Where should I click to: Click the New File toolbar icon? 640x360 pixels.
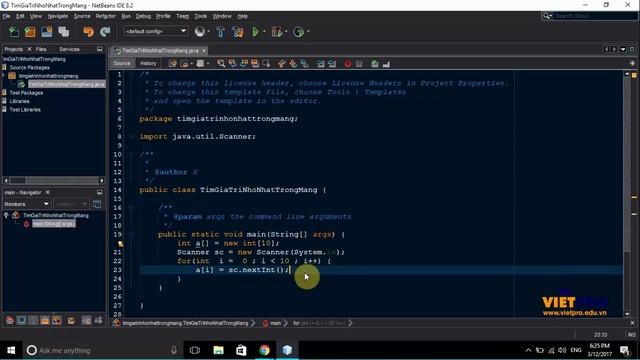14,32
